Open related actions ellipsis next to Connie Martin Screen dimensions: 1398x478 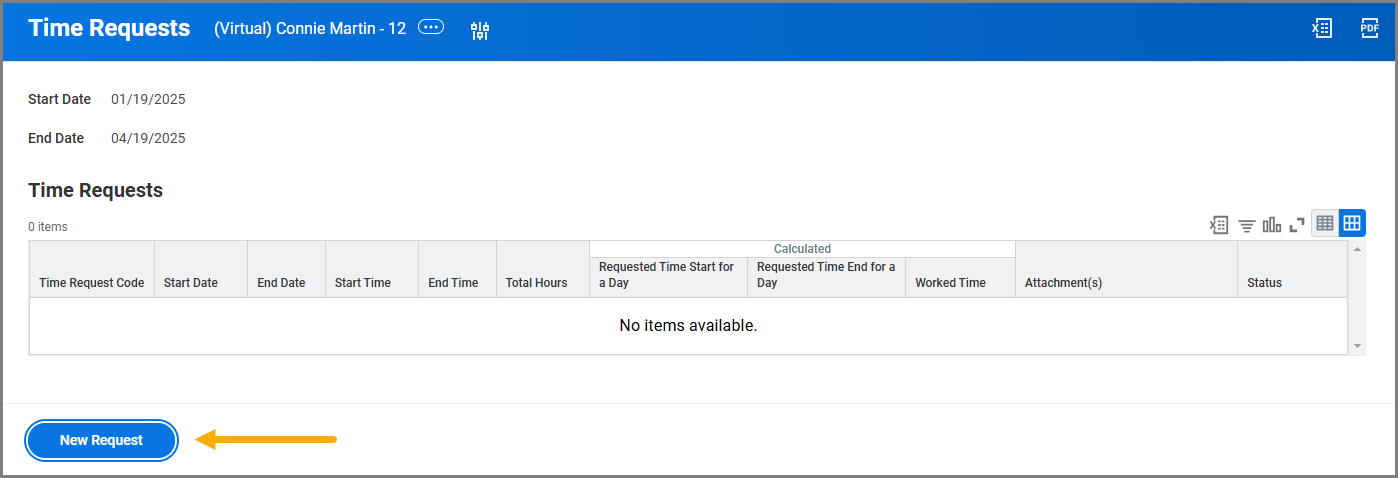click(431, 28)
